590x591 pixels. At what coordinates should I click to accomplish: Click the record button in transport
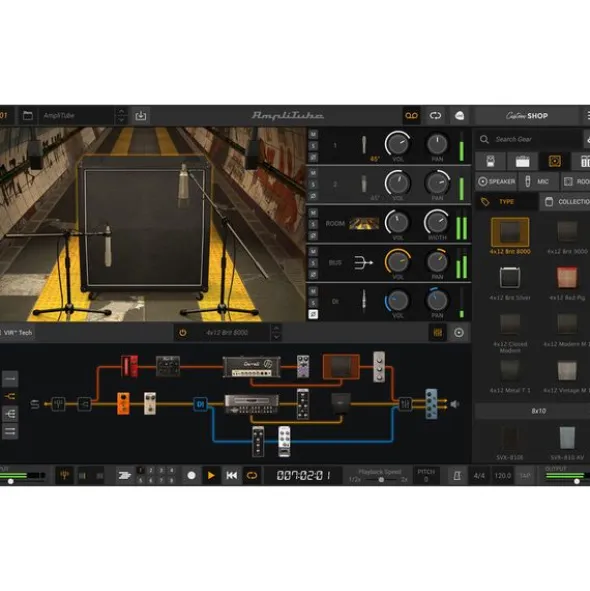192,475
